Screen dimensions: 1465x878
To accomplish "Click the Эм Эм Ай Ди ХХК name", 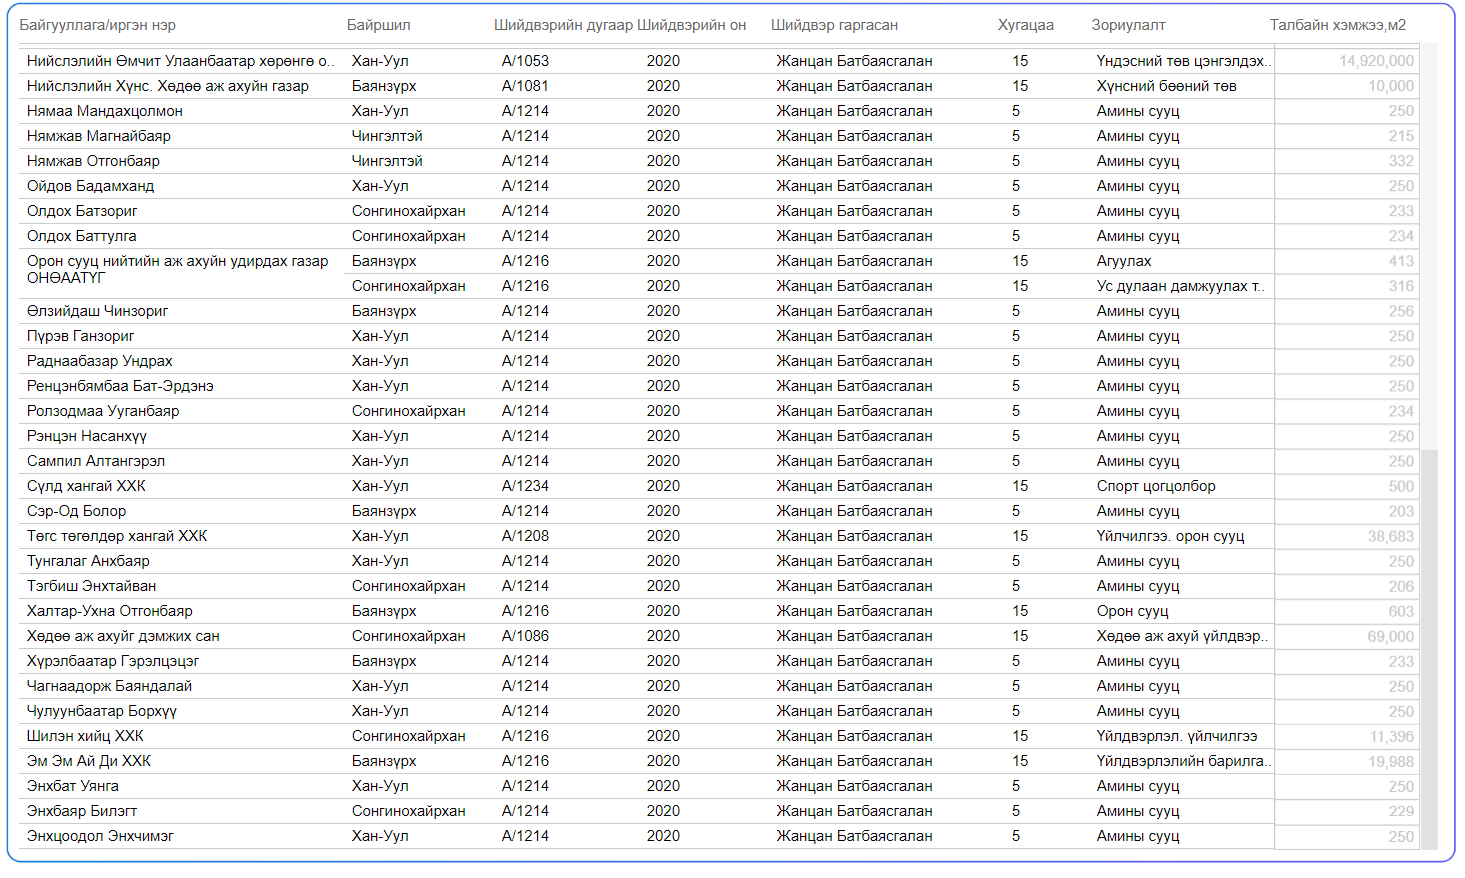I will tap(89, 761).
